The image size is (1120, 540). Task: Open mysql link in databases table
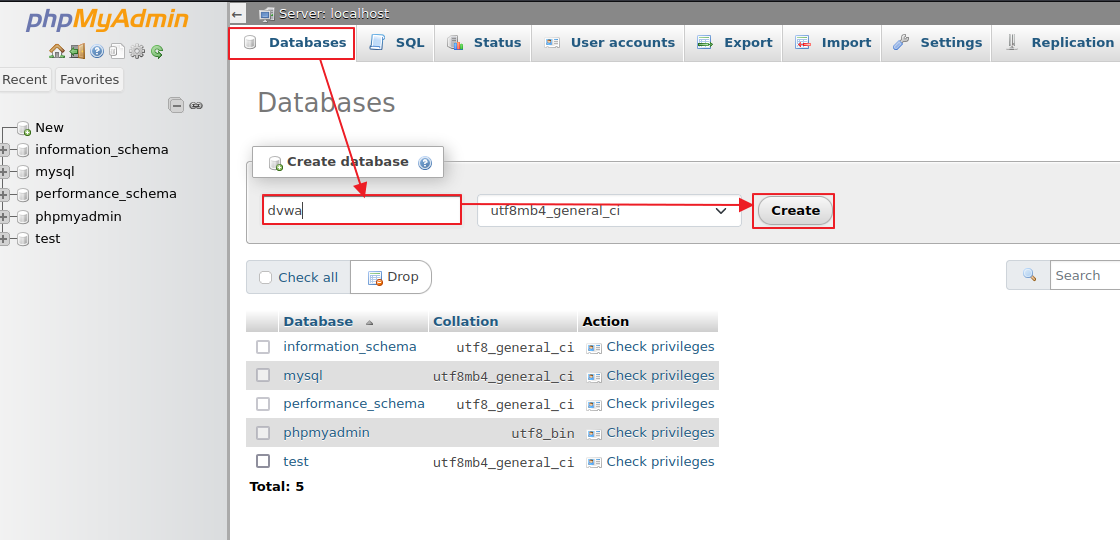point(303,375)
